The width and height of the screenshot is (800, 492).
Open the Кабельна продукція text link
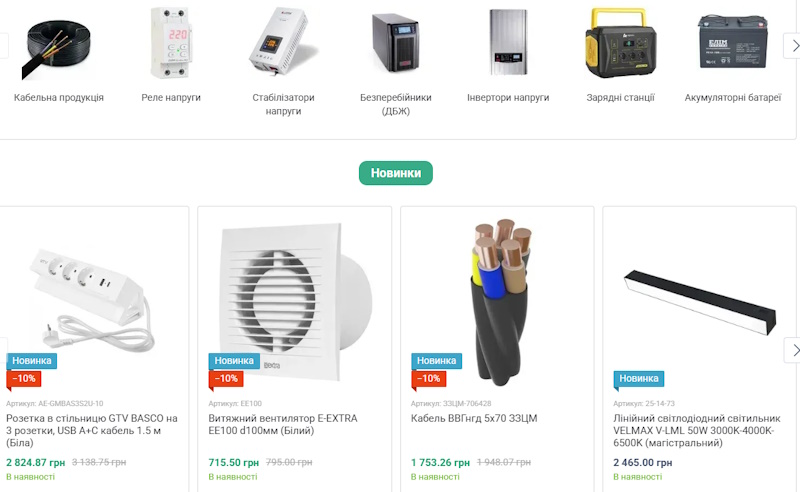pyautogui.click(x=59, y=97)
